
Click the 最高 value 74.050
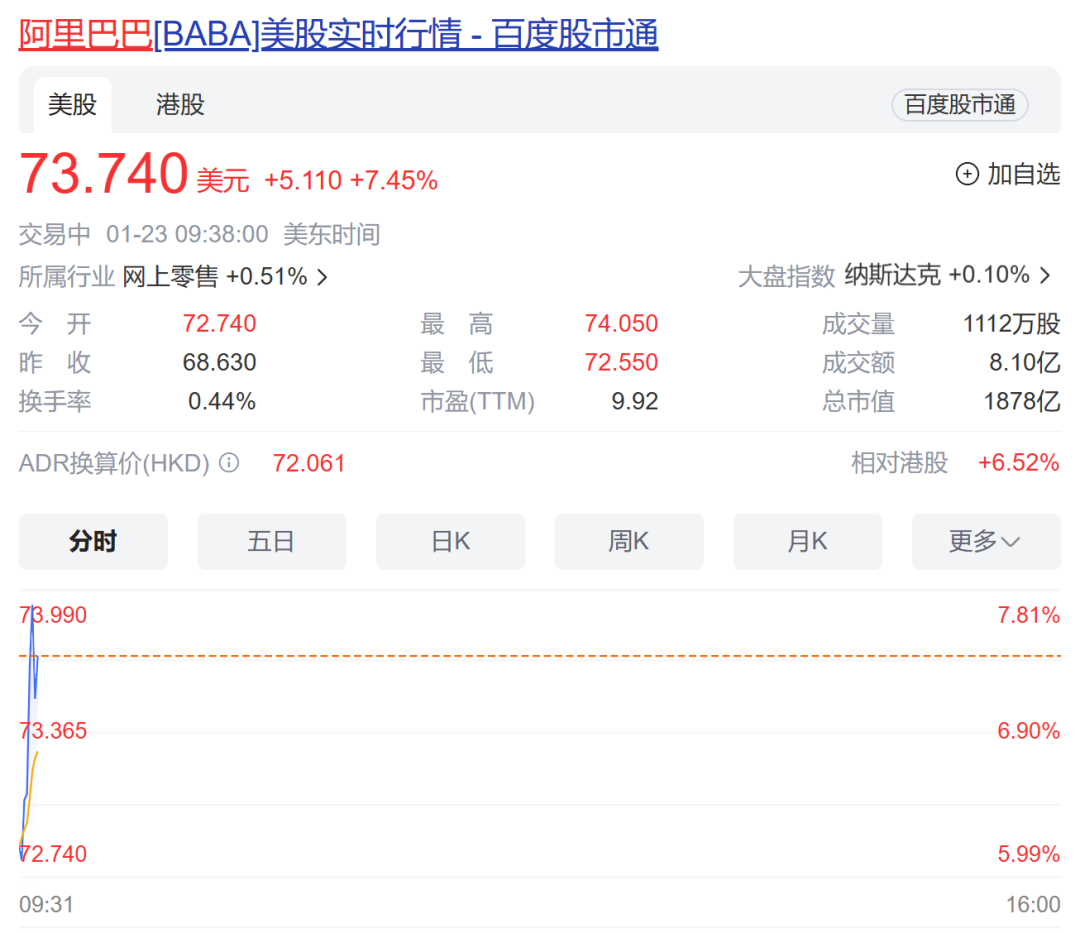[x=621, y=323]
